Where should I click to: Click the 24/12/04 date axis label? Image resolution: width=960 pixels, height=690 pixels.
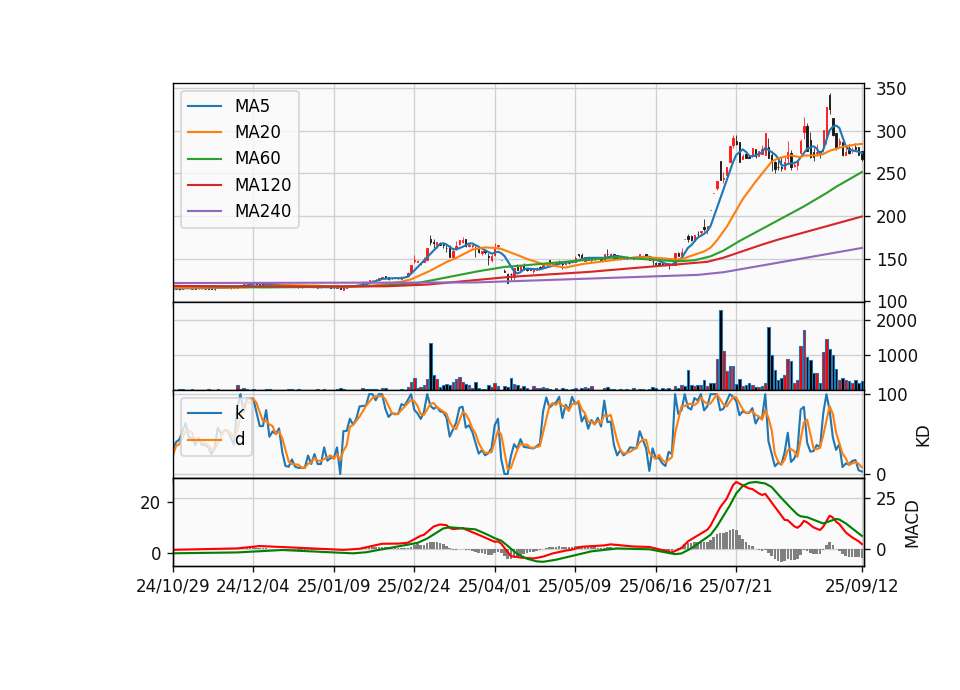(x=253, y=586)
